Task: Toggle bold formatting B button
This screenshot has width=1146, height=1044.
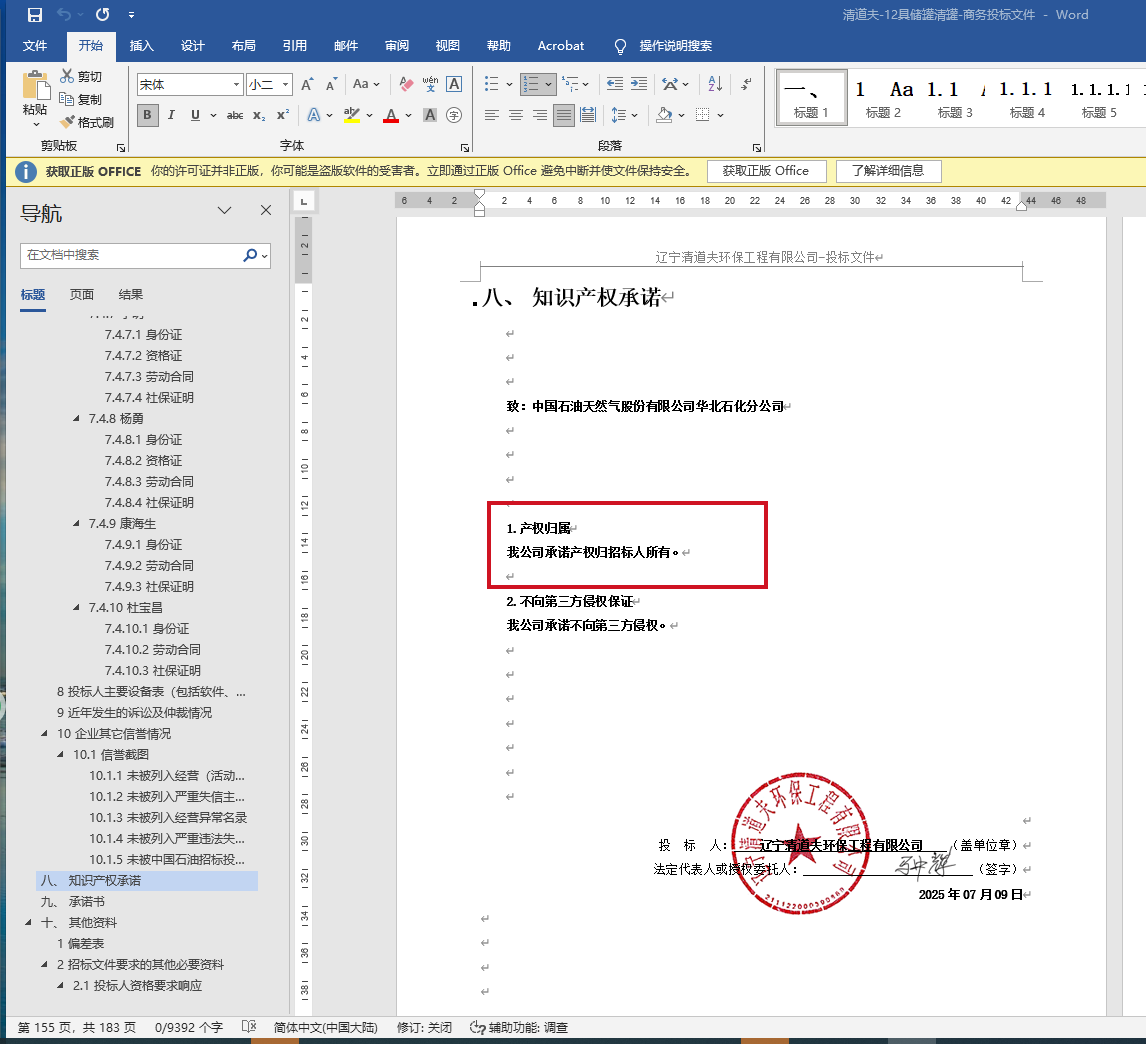Action: [x=148, y=115]
